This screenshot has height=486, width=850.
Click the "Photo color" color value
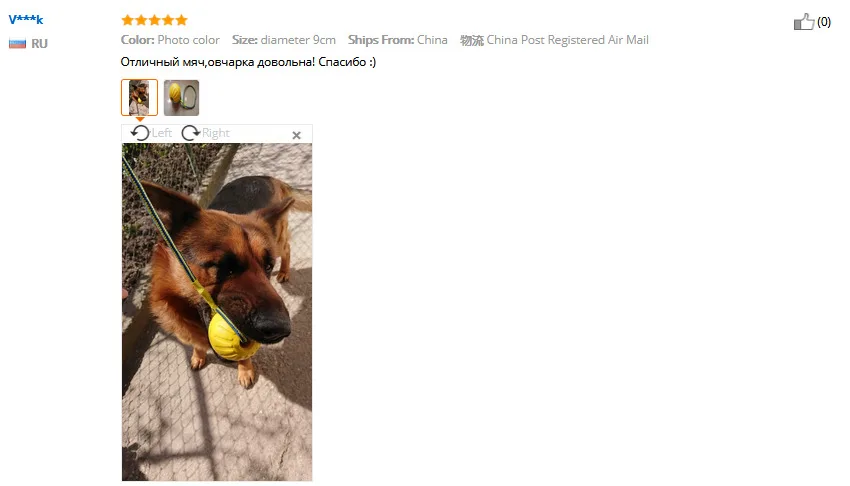point(189,40)
